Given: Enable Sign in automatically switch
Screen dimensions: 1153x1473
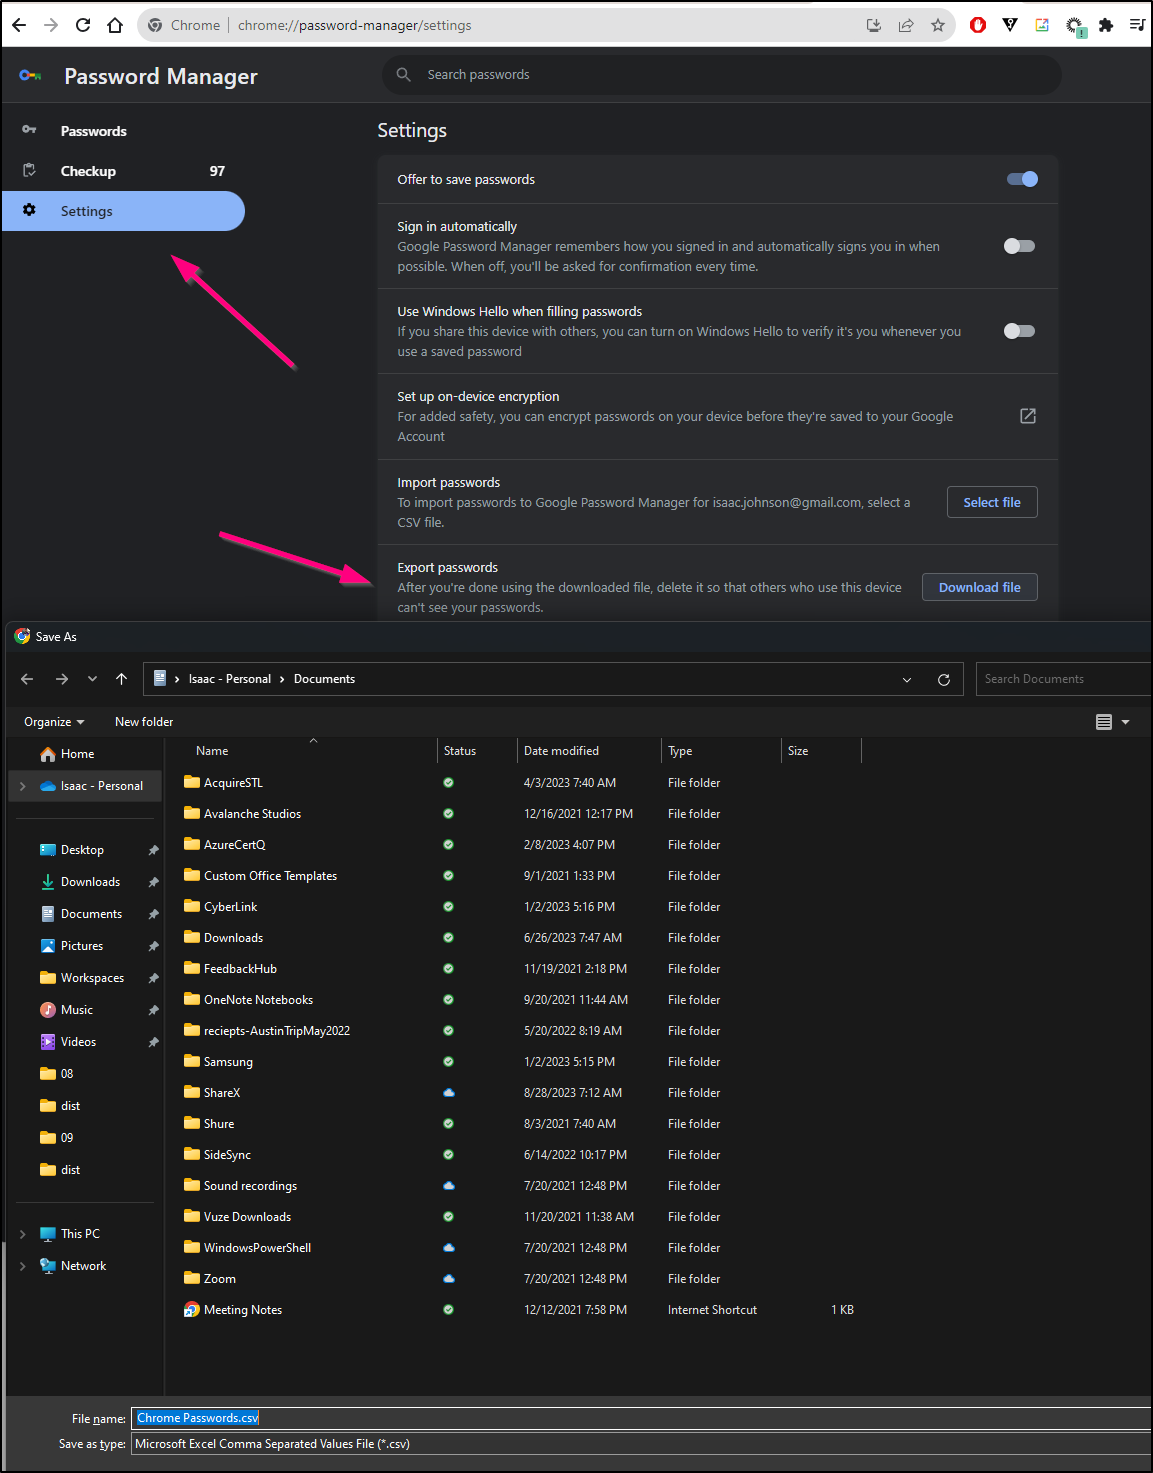Looking at the screenshot, I should click(x=1019, y=246).
